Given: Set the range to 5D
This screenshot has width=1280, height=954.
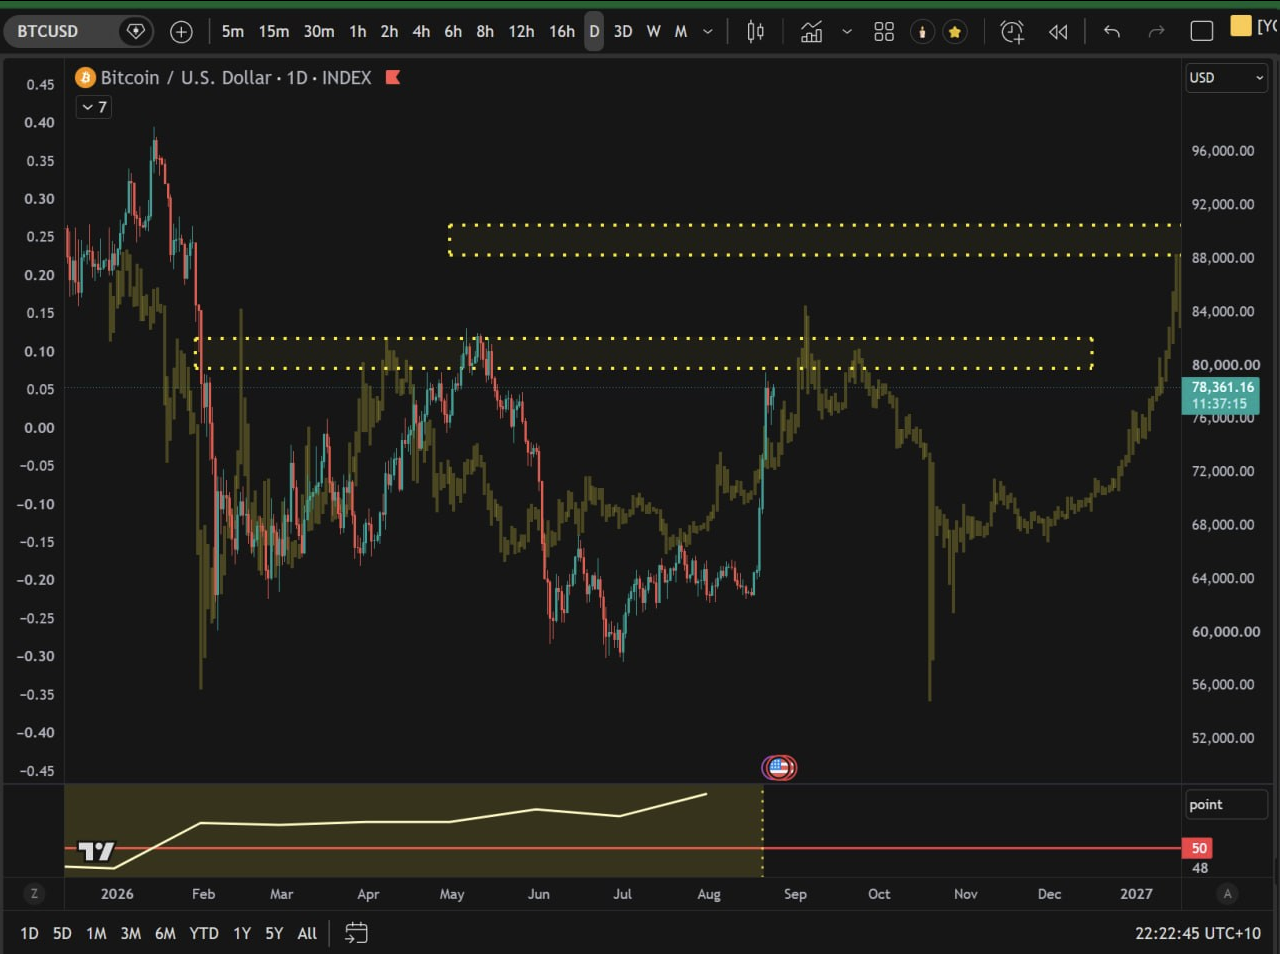Looking at the screenshot, I should click(62, 933).
